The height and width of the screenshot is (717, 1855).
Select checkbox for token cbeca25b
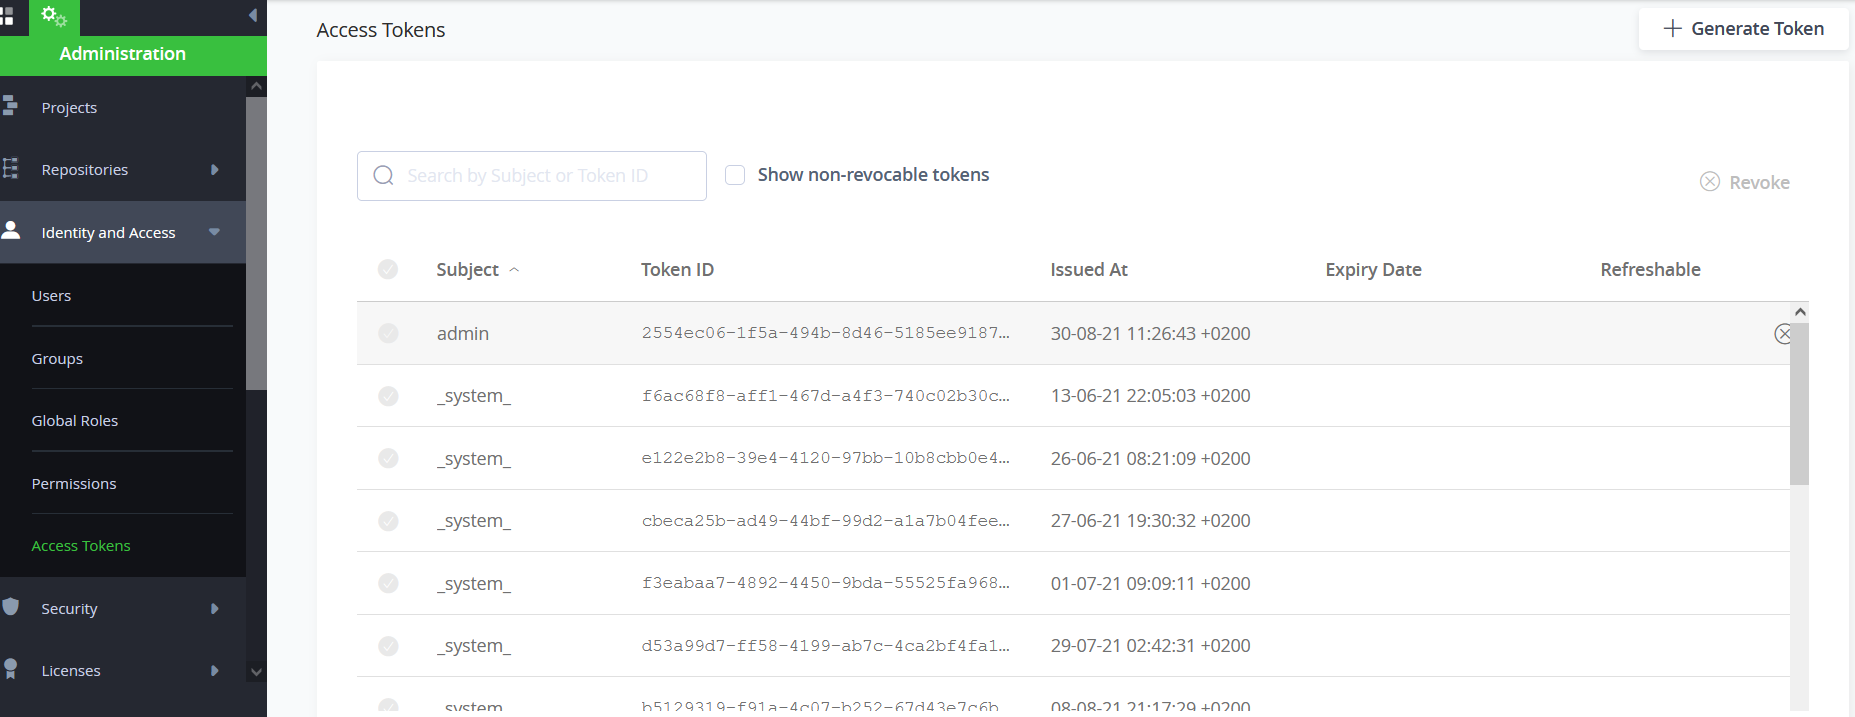pos(388,521)
